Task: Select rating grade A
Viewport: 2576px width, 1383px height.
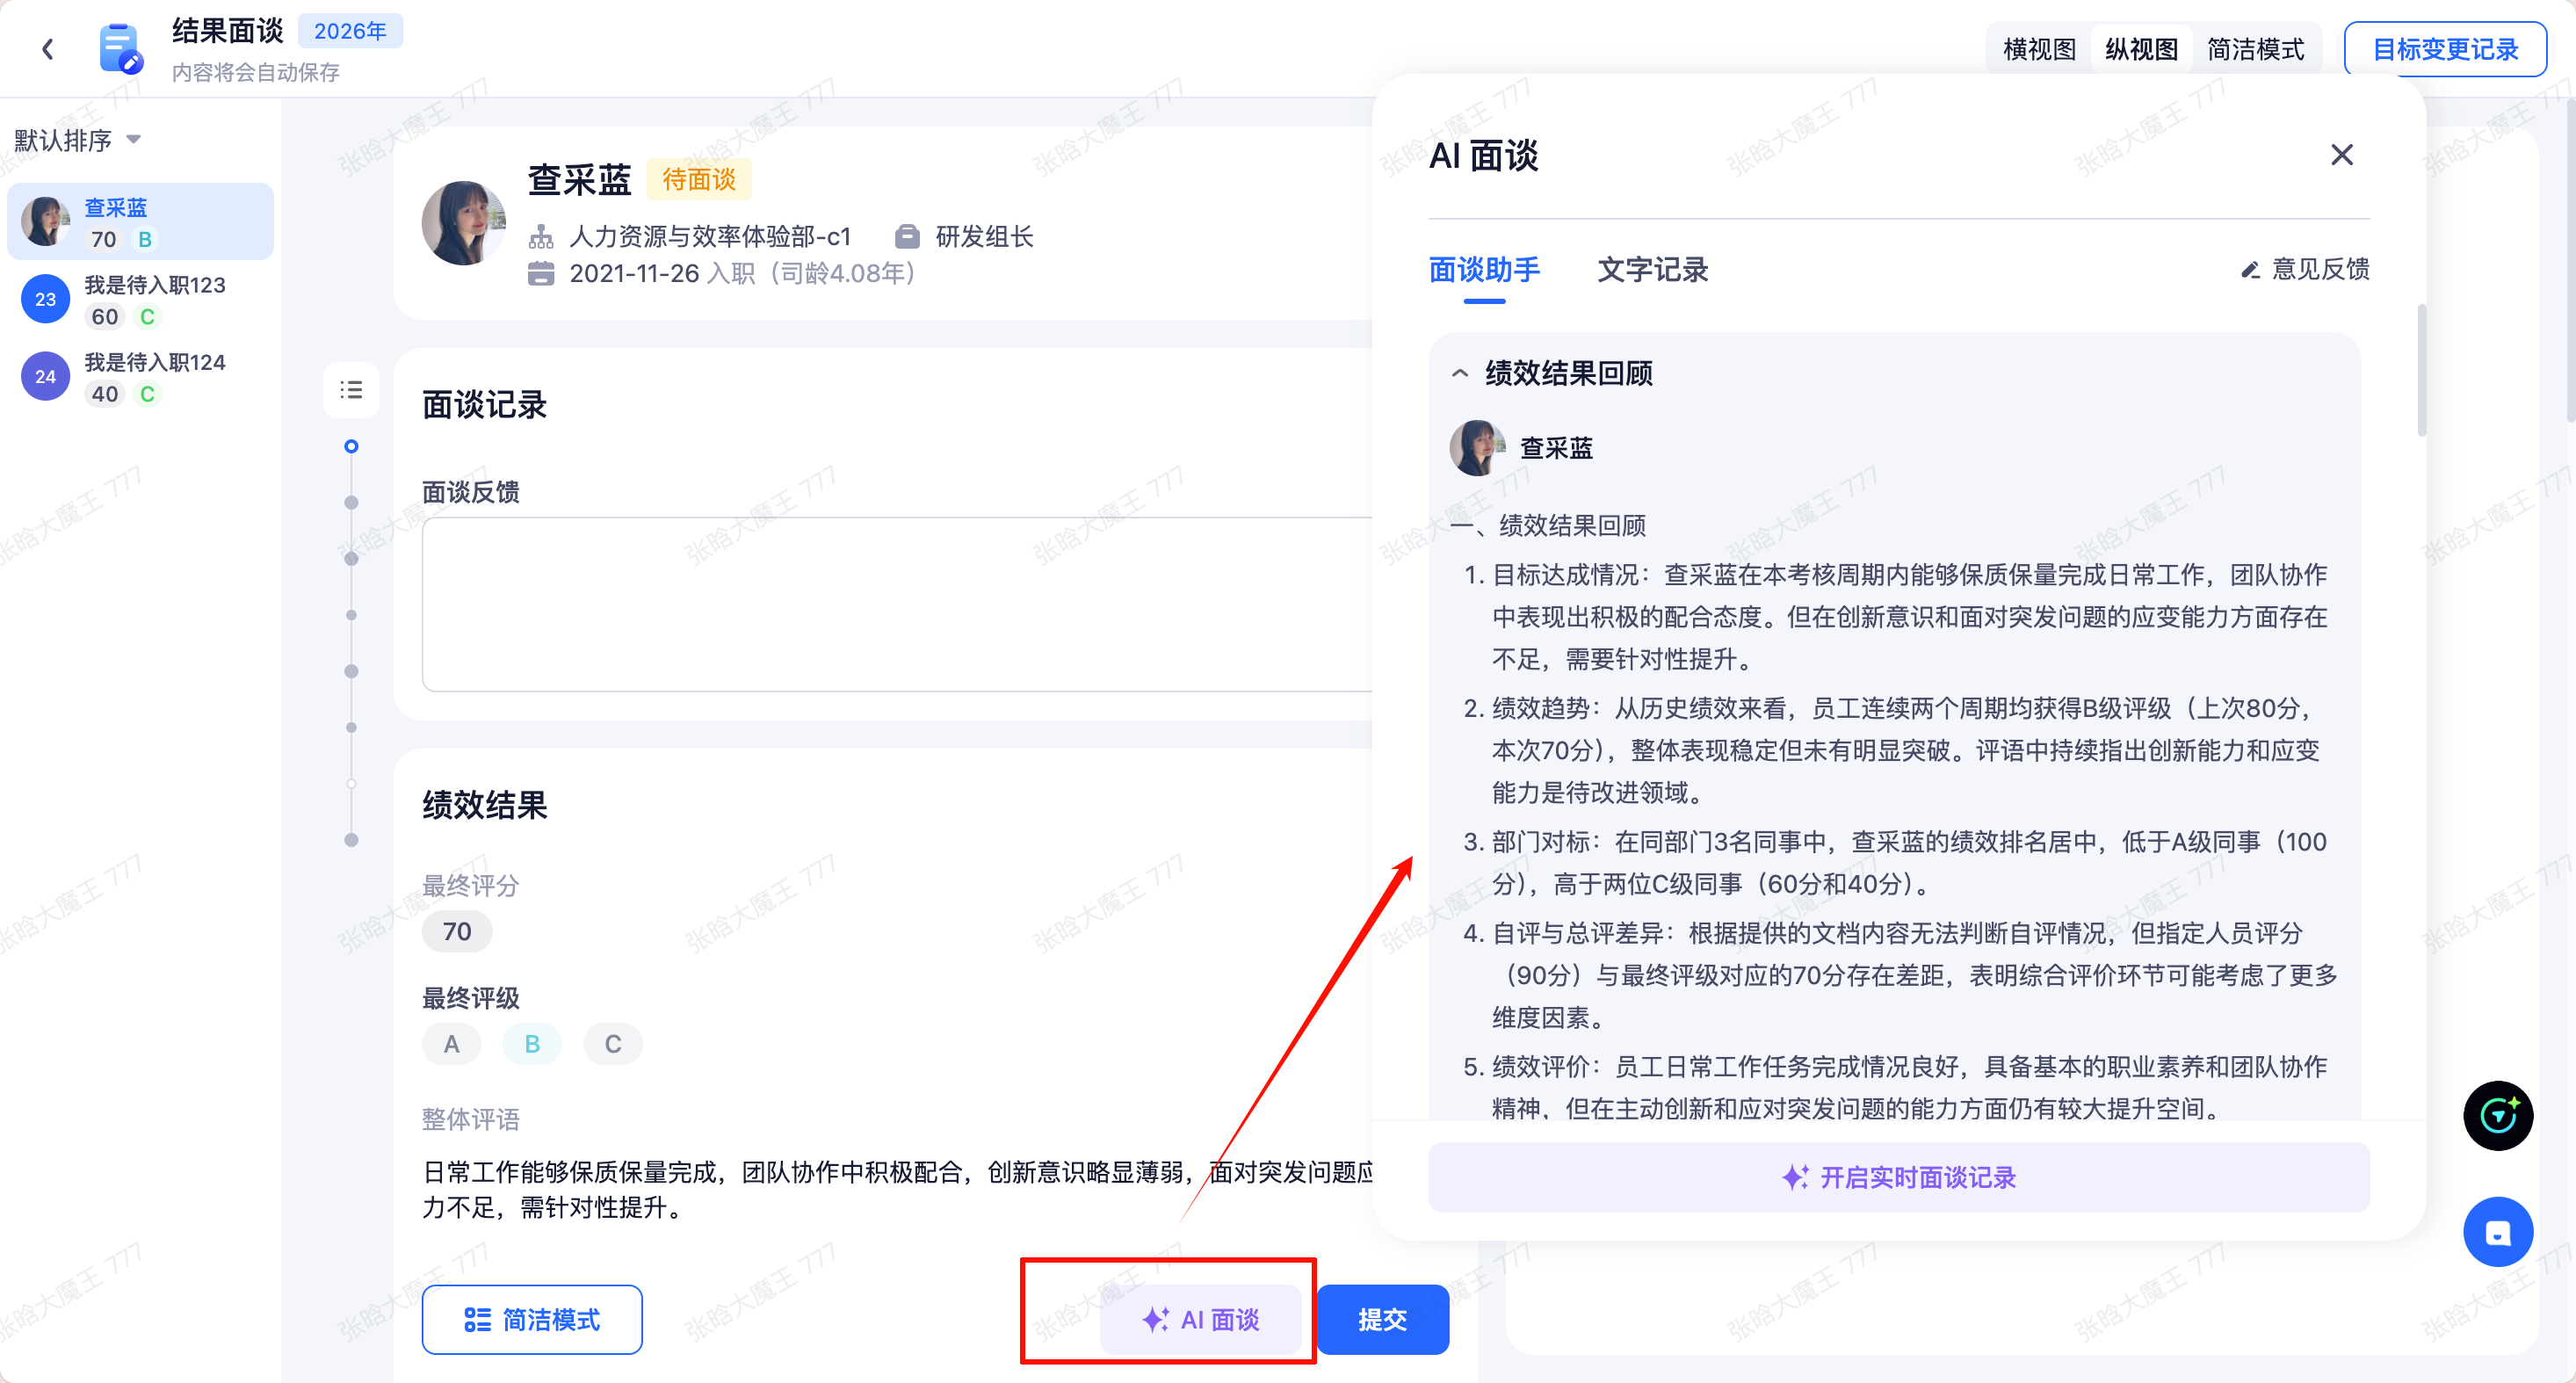Action: pyautogui.click(x=451, y=1044)
